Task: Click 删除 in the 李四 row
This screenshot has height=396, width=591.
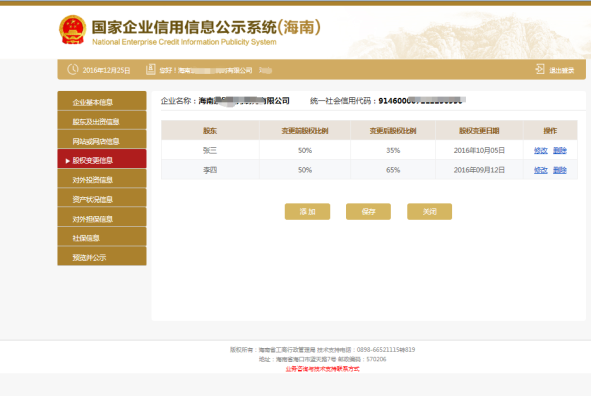Action: (x=560, y=170)
